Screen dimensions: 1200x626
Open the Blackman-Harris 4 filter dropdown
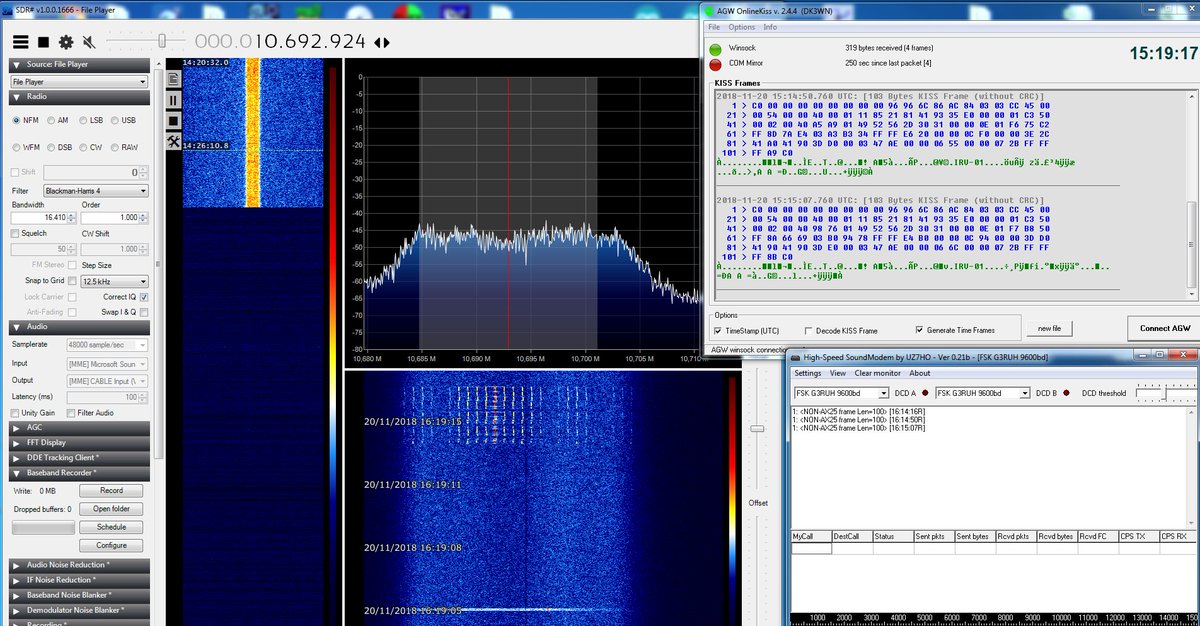pos(96,190)
